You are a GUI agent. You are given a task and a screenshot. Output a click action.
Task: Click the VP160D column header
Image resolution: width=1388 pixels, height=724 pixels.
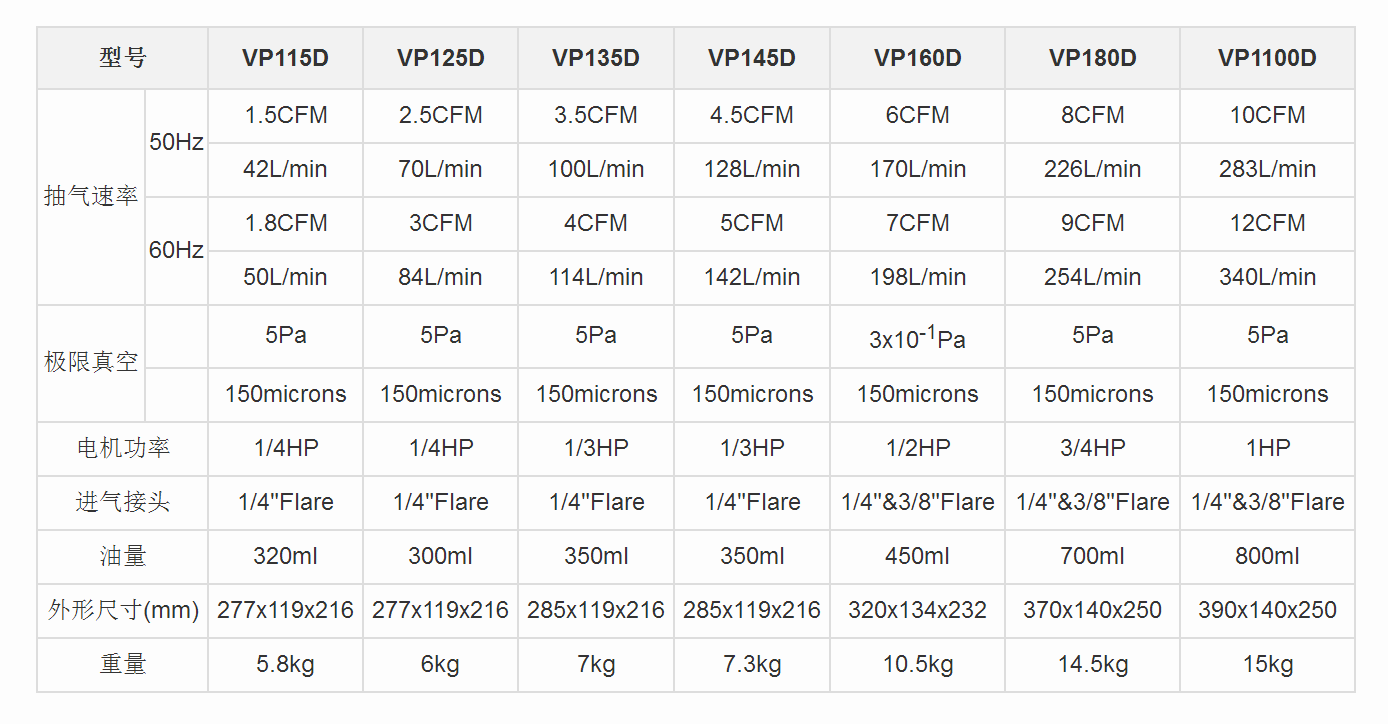917,58
